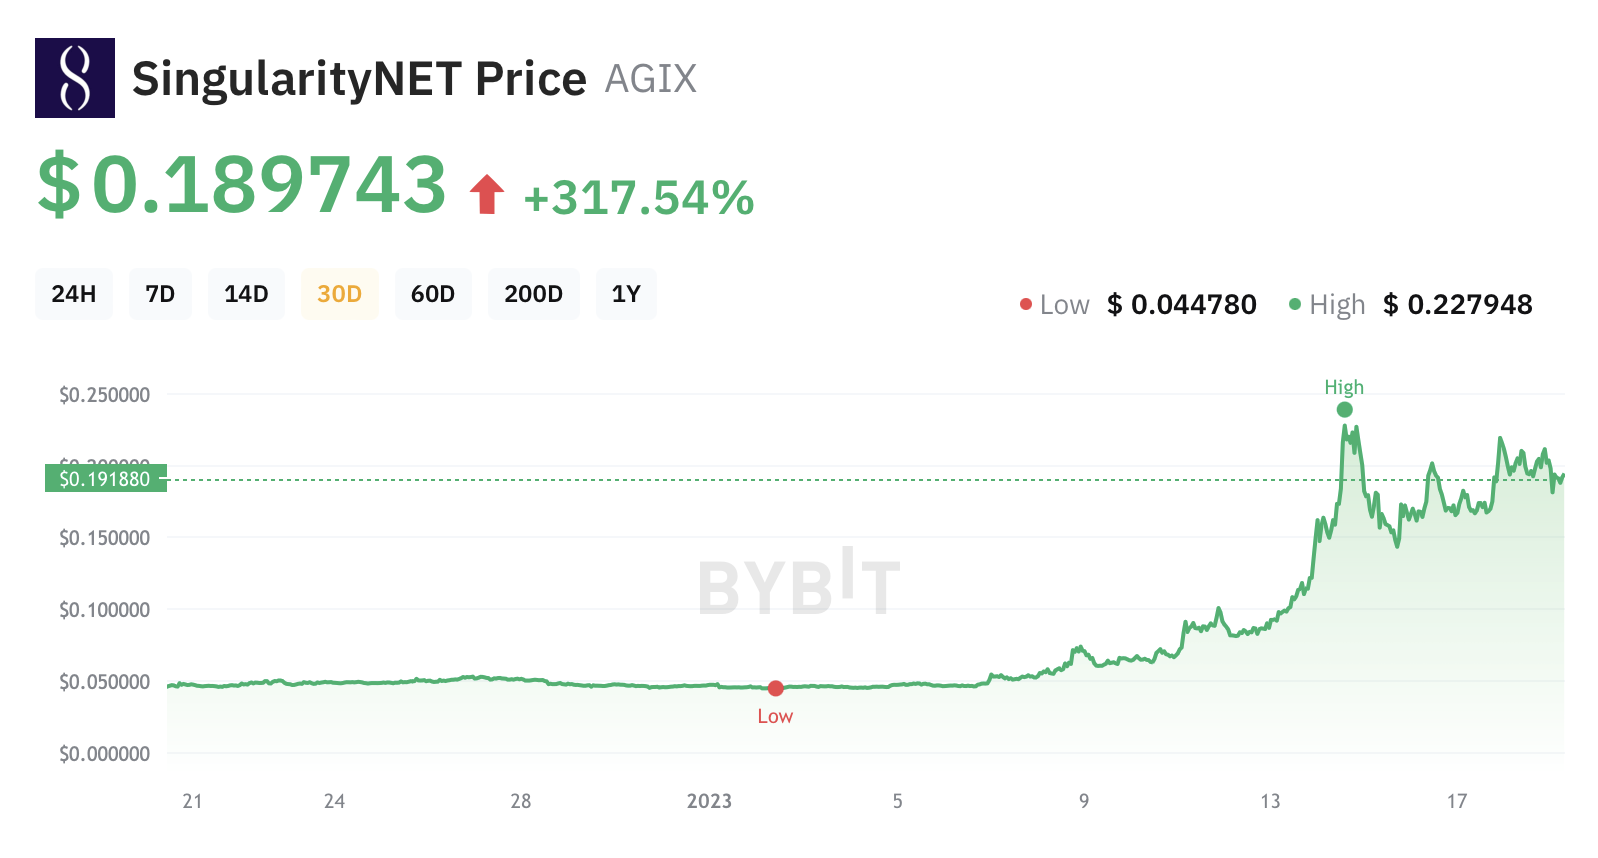The width and height of the screenshot is (1598, 858).
Task: Select the 60D time range button
Action: point(433,294)
